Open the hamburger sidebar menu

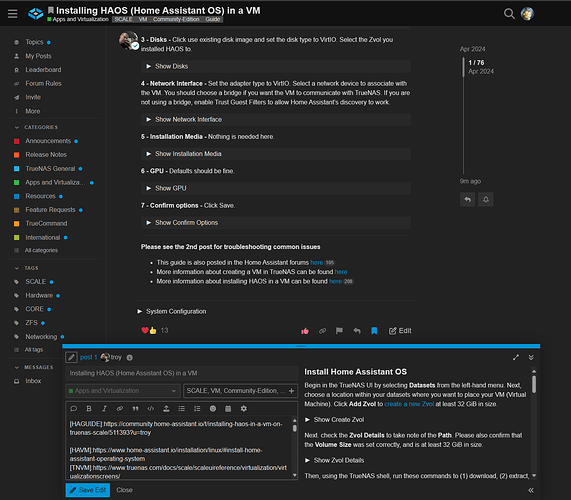12,14
